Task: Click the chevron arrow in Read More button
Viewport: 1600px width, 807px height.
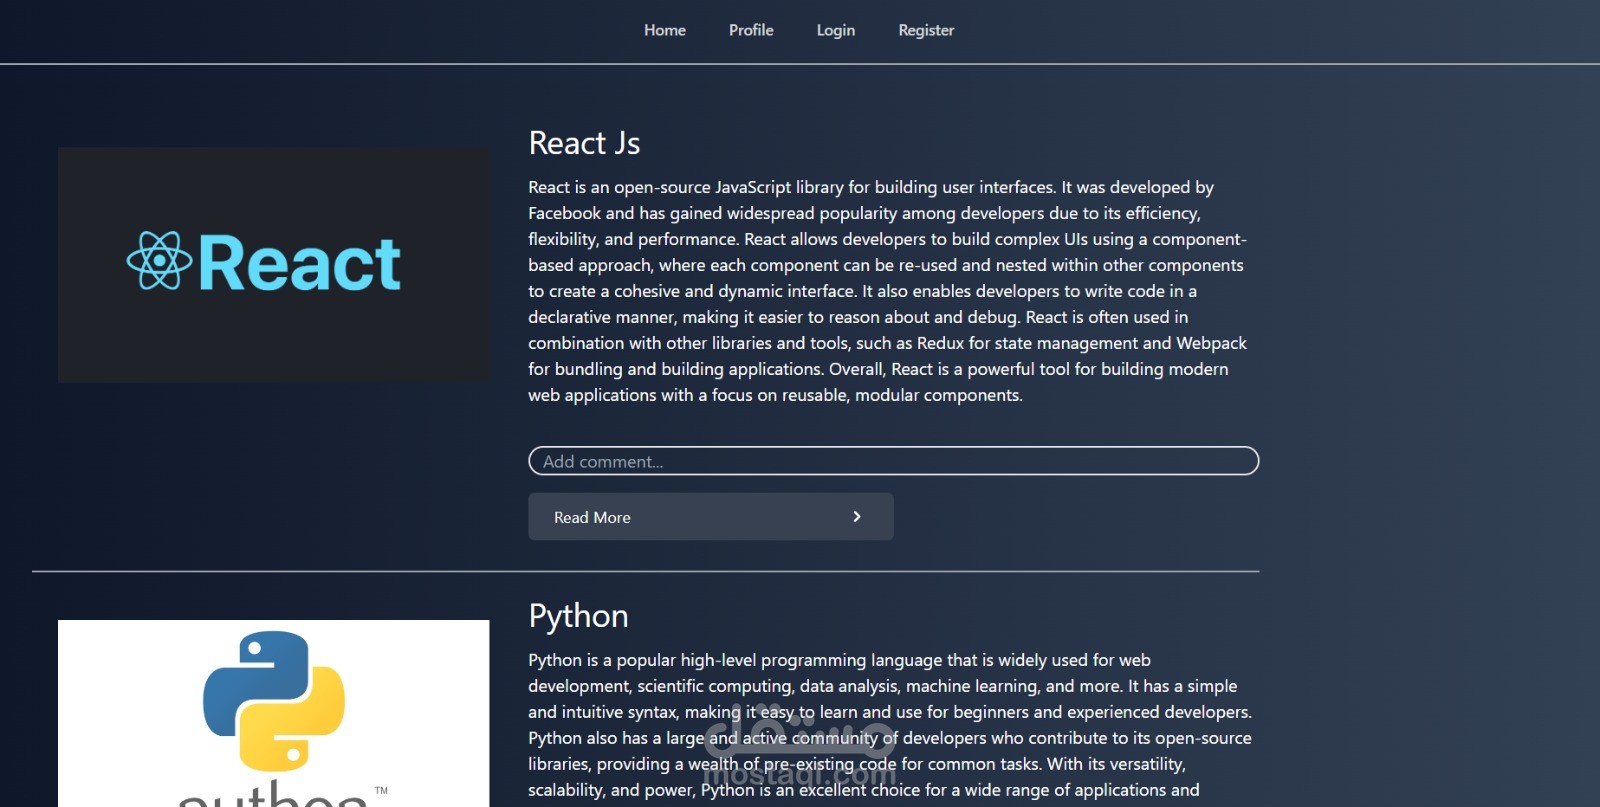Action: [856, 517]
